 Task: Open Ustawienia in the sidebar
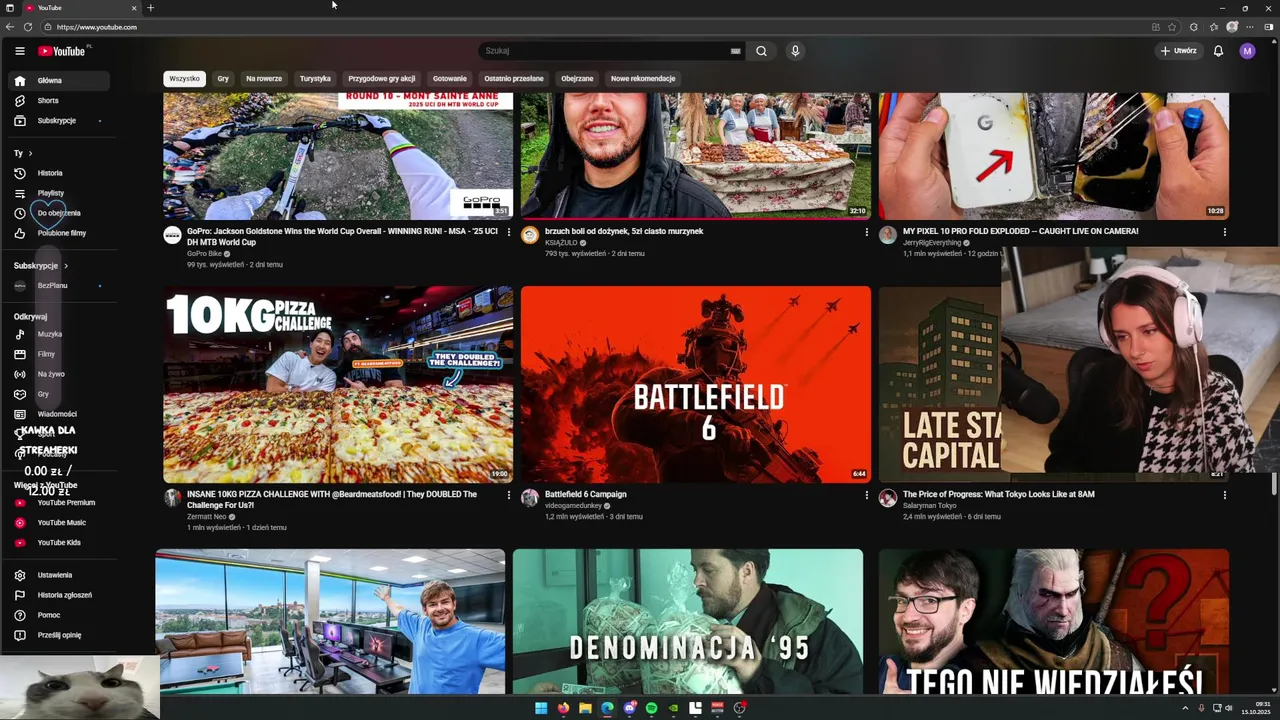pyautogui.click(x=59, y=575)
